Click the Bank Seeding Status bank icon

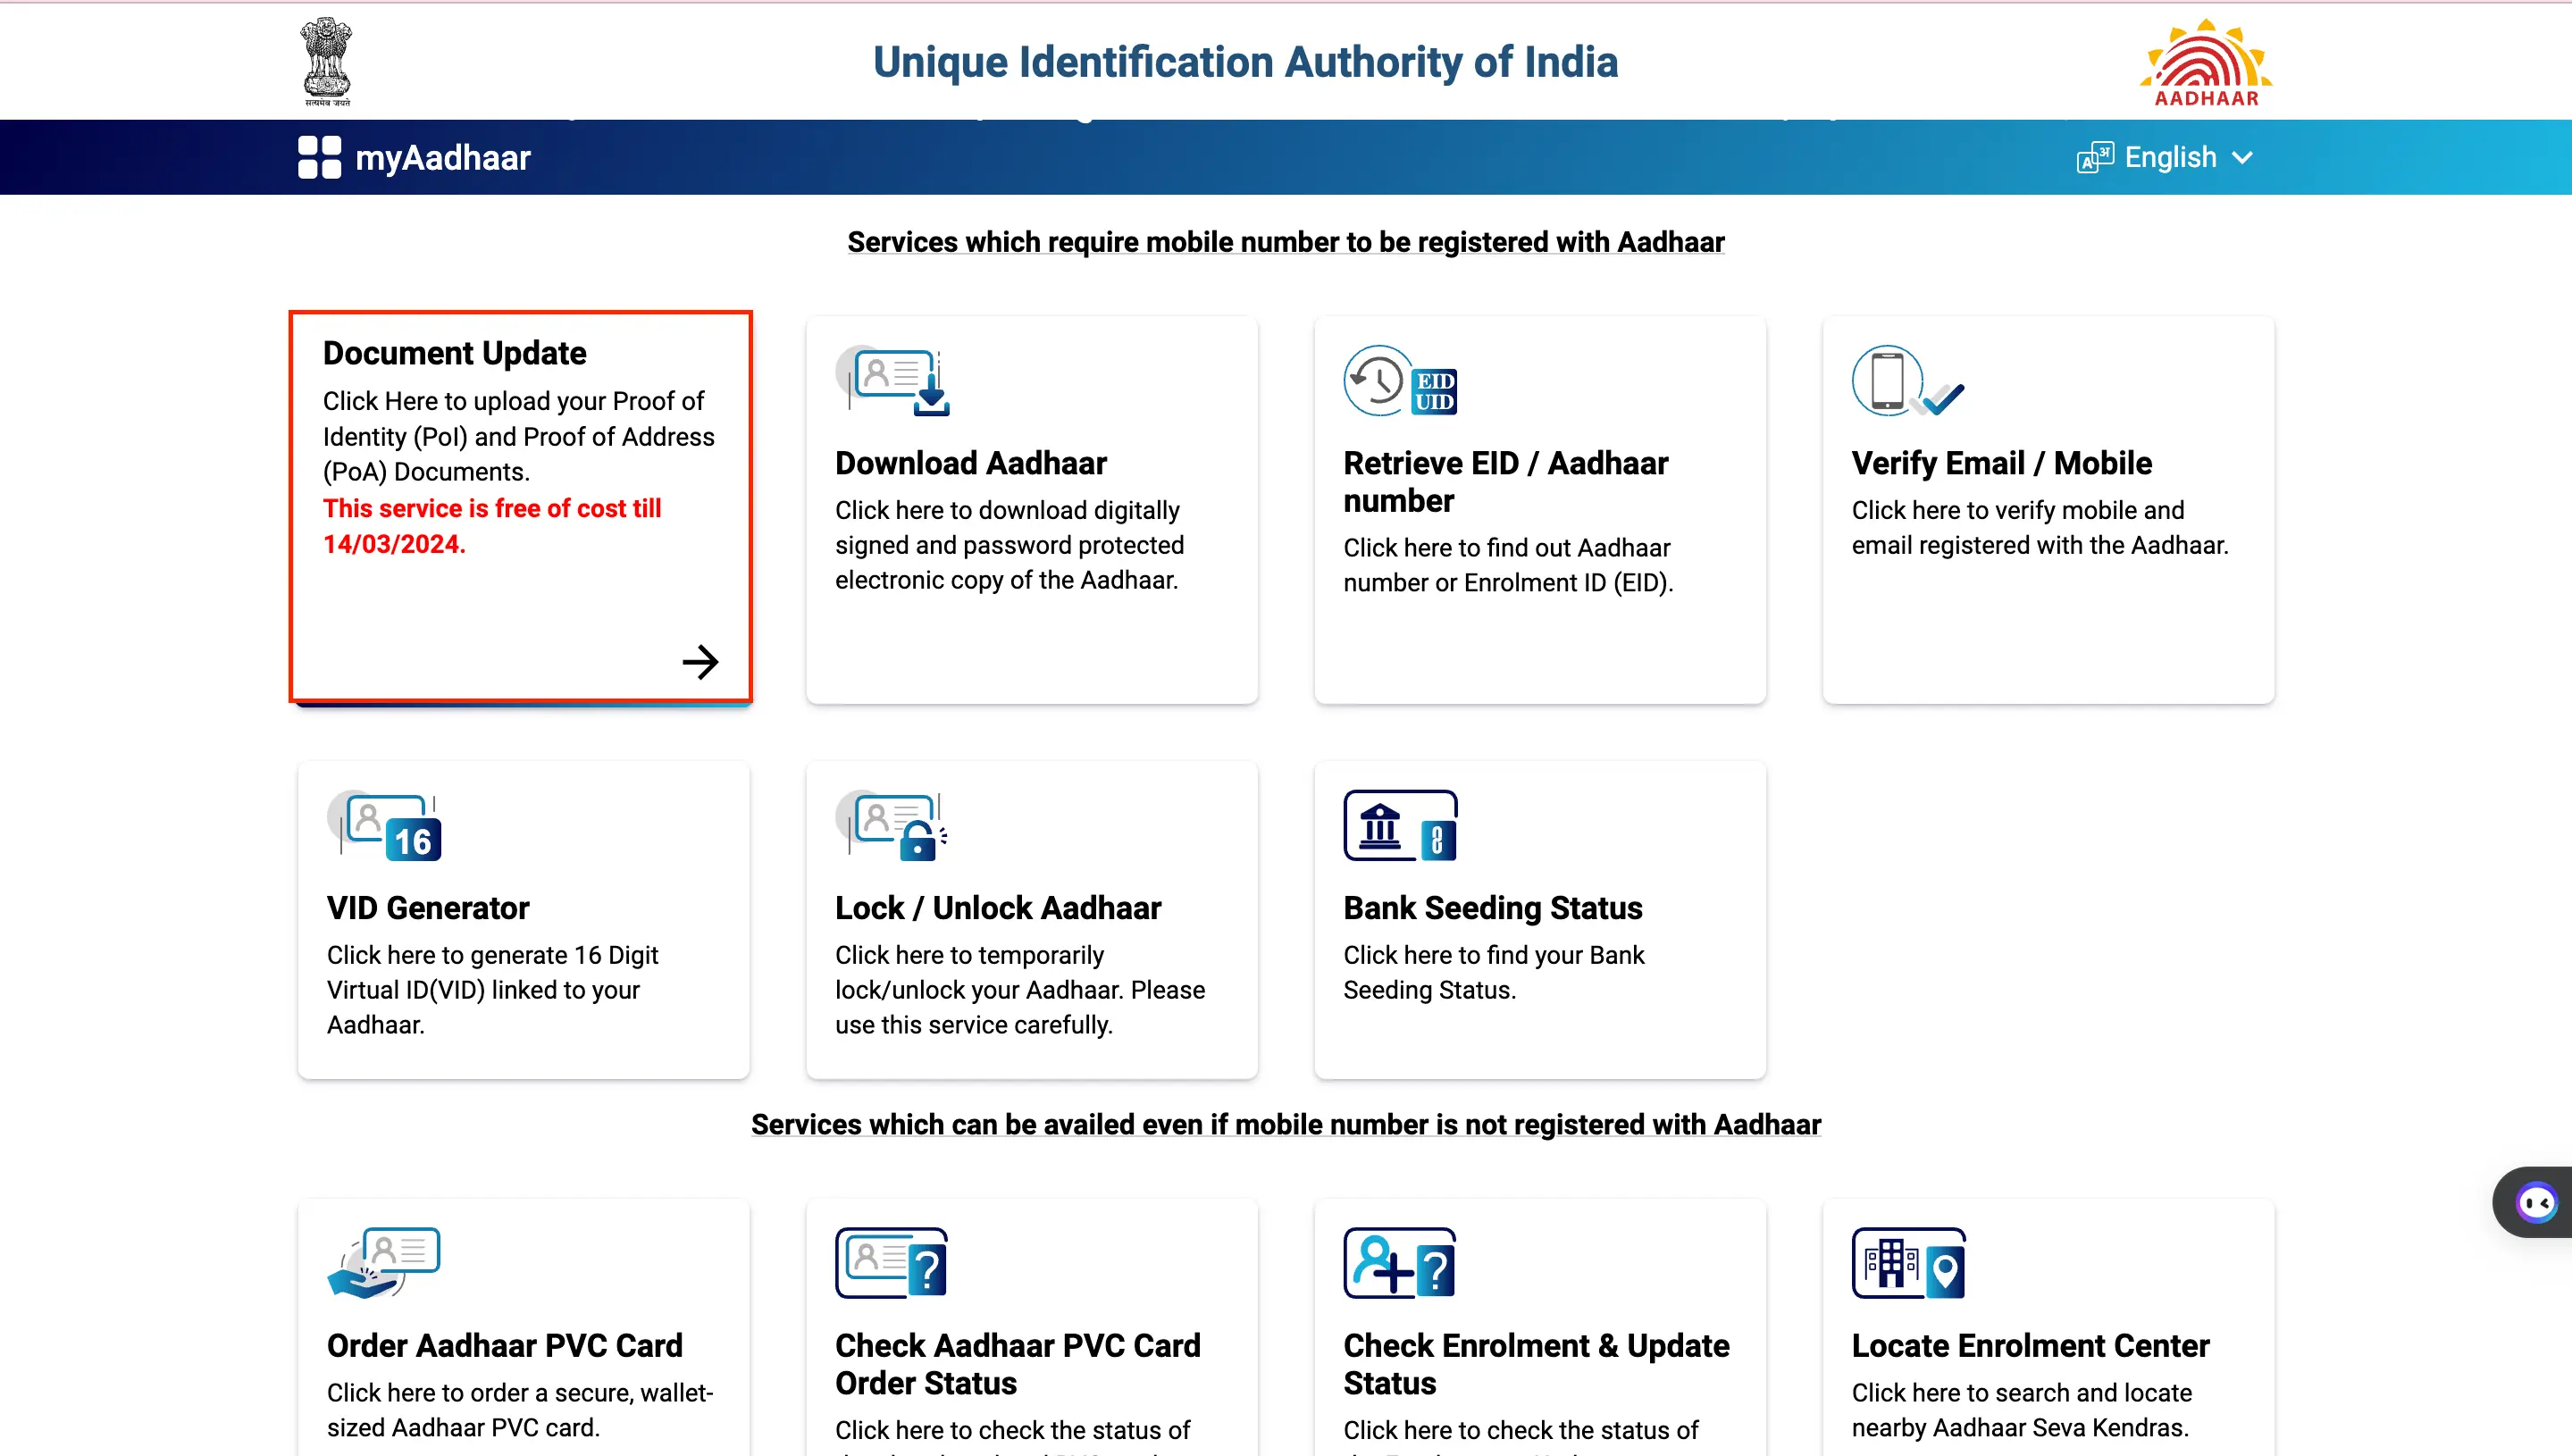coord(1400,826)
